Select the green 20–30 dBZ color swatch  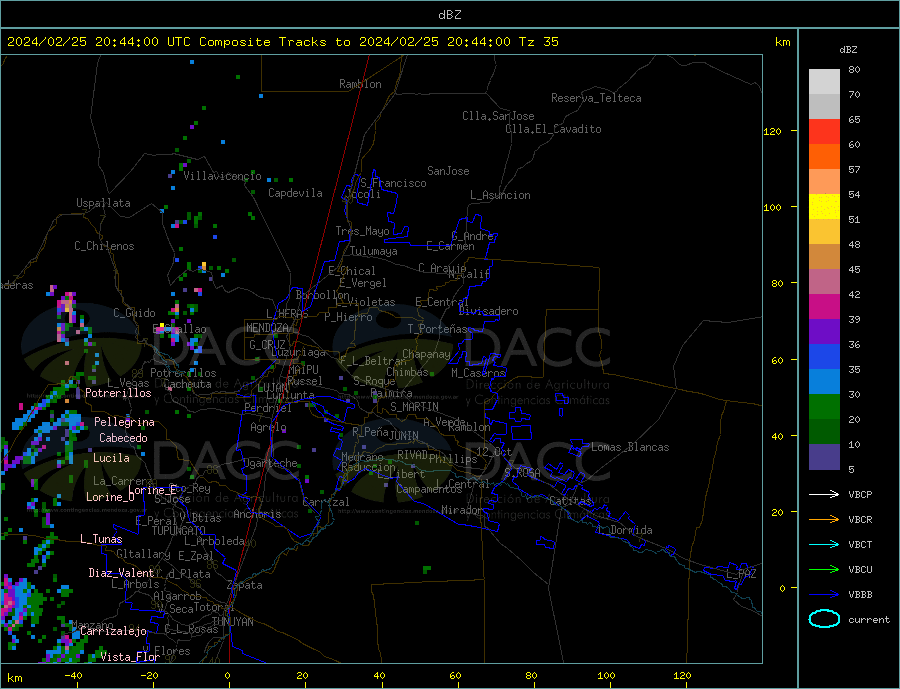(824, 407)
